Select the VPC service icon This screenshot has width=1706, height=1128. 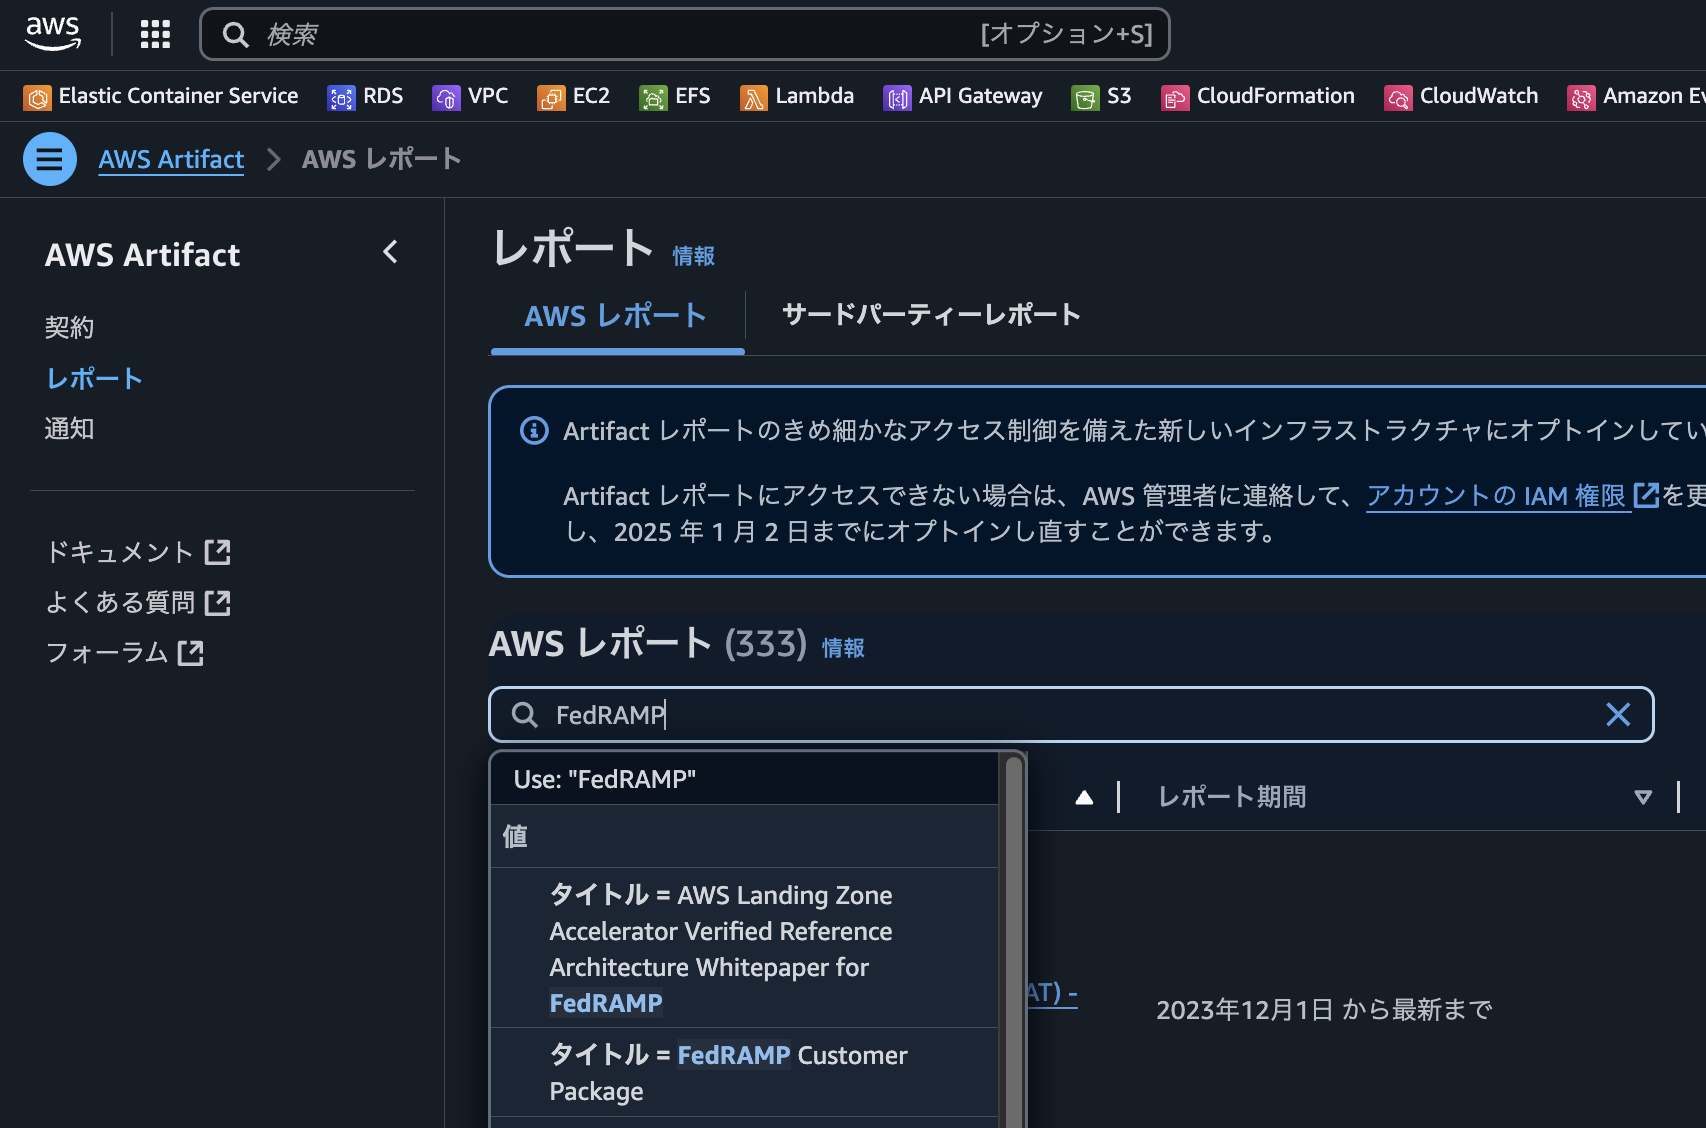[470, 96]
